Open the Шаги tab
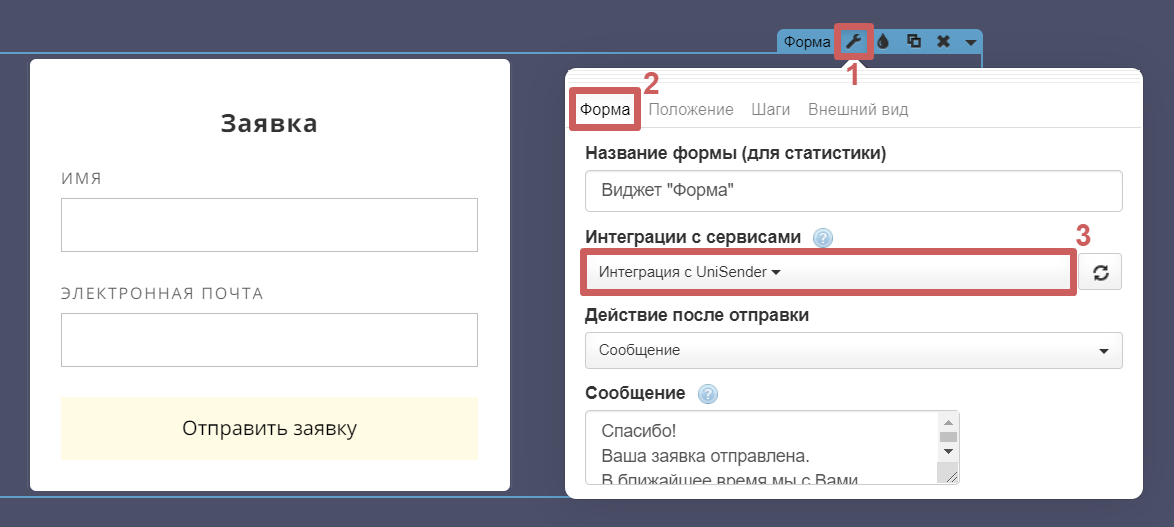 click(771, 110)
